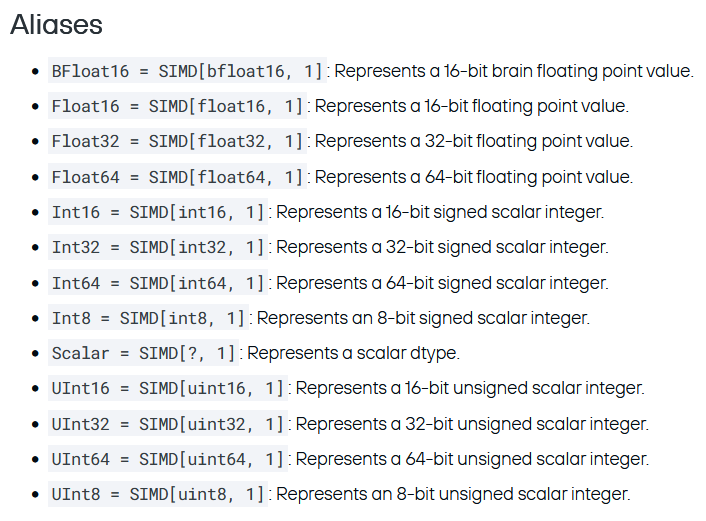Click the 64-bit floating point value description
Image resolution: width=706 pixels, height=521 pixels.
pos(473,177)
